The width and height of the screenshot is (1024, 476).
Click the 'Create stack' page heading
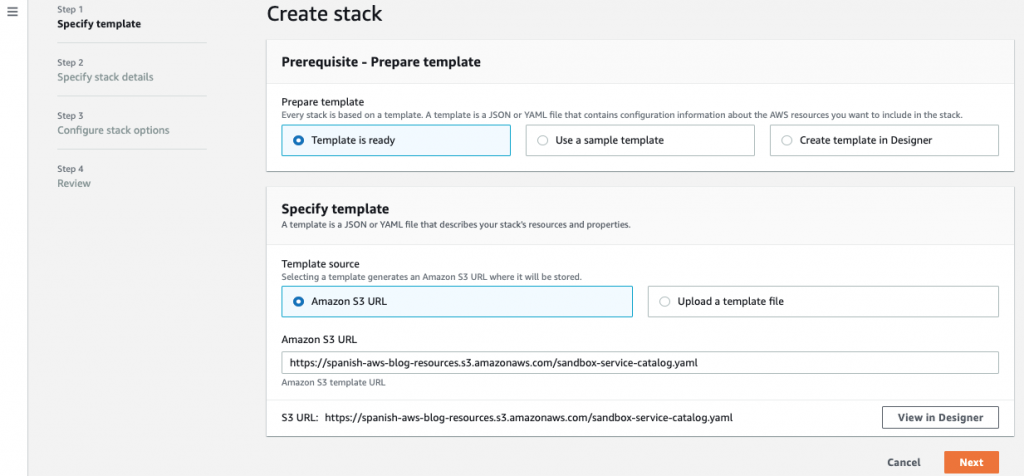tap(324, 14)
